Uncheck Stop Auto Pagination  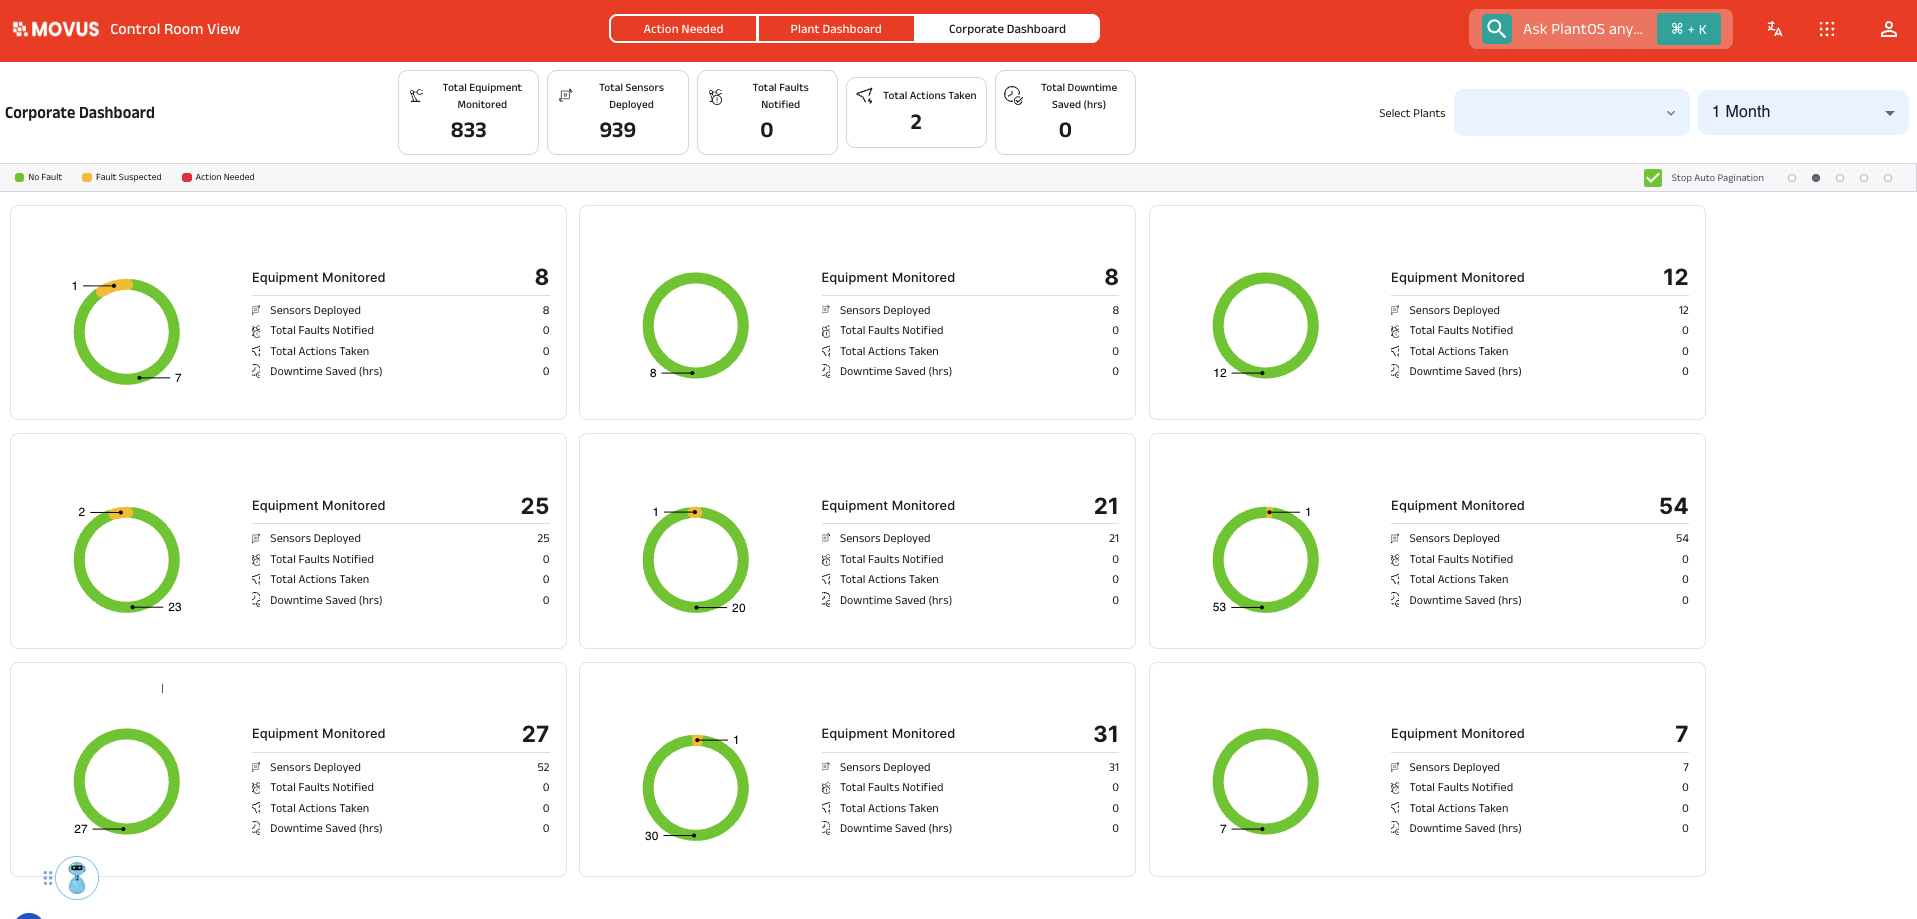click(x=1652, y=177)
